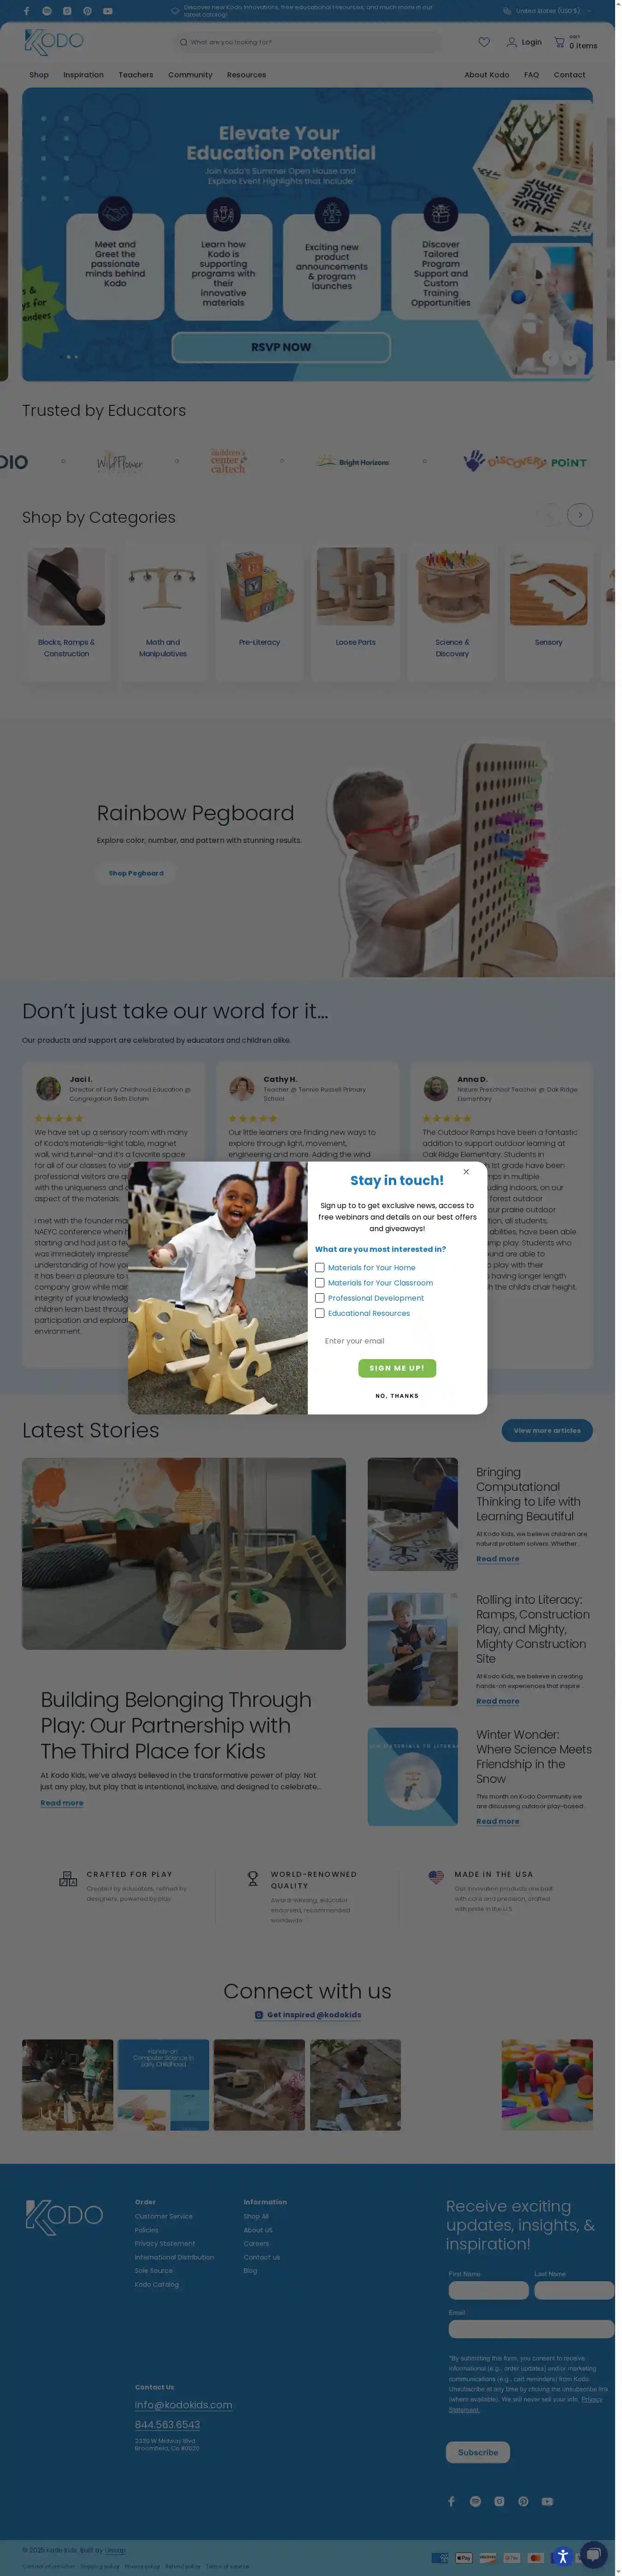Click the Kodo logo in header
Screen dimensions: 622x2576
tap(53, 42)
